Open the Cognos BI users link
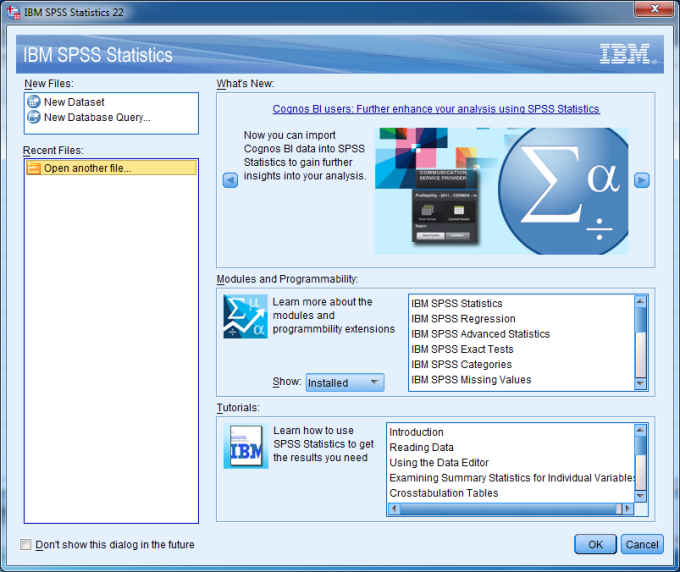Image resolution: width=680 pixels, height=572 pixels. pyautogui.click(x=436, y=109)
